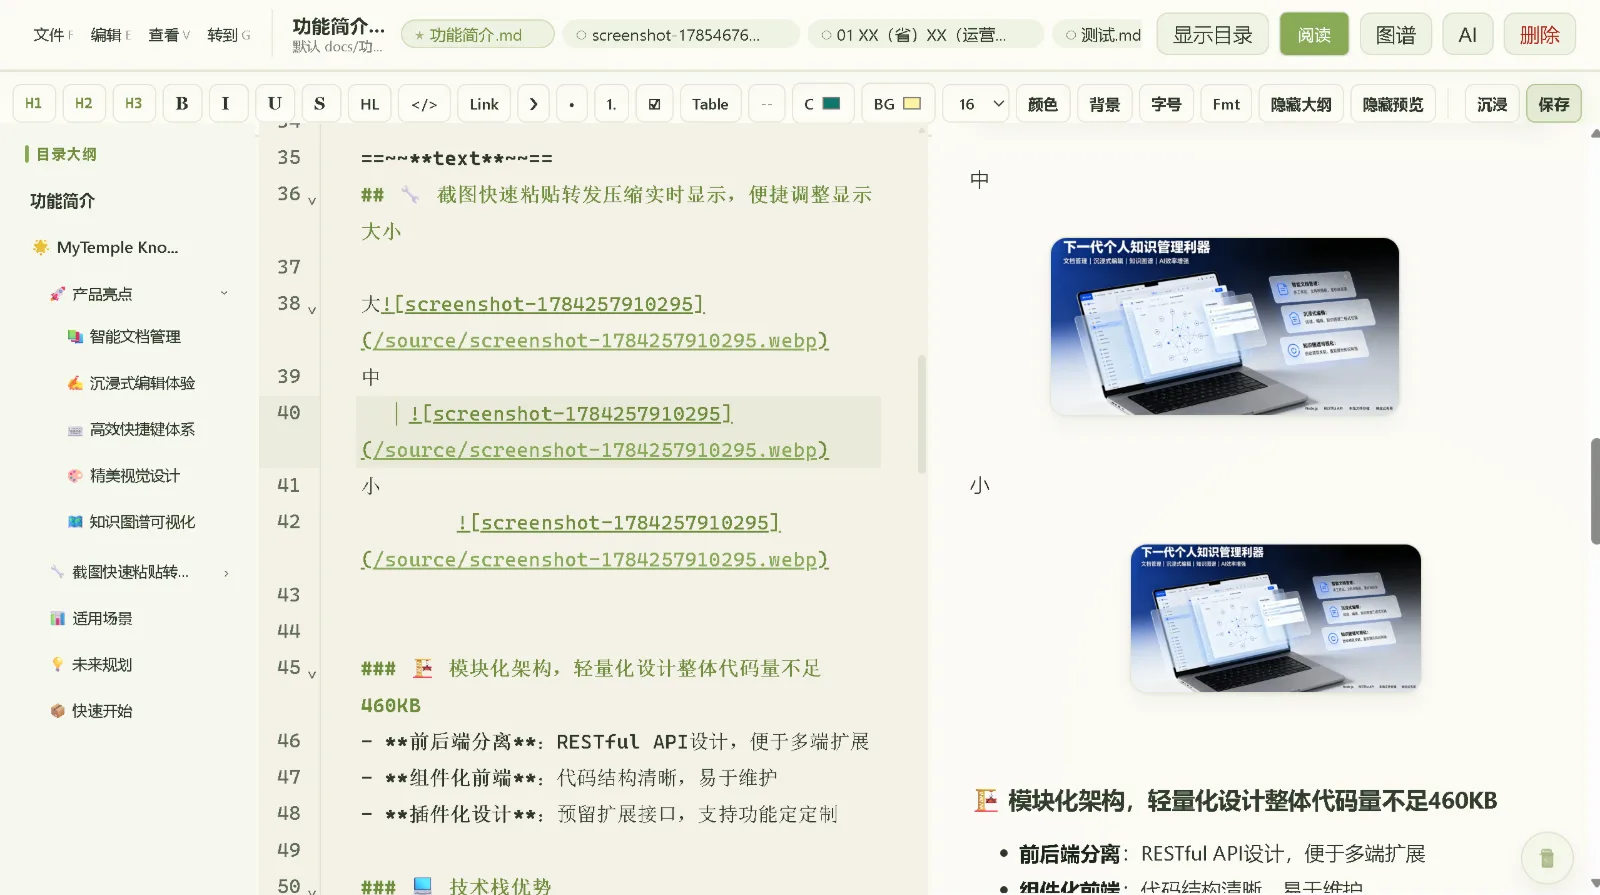Open the 转到 menu
This screenshot has height=895, width=1600.
pos(229,35)
